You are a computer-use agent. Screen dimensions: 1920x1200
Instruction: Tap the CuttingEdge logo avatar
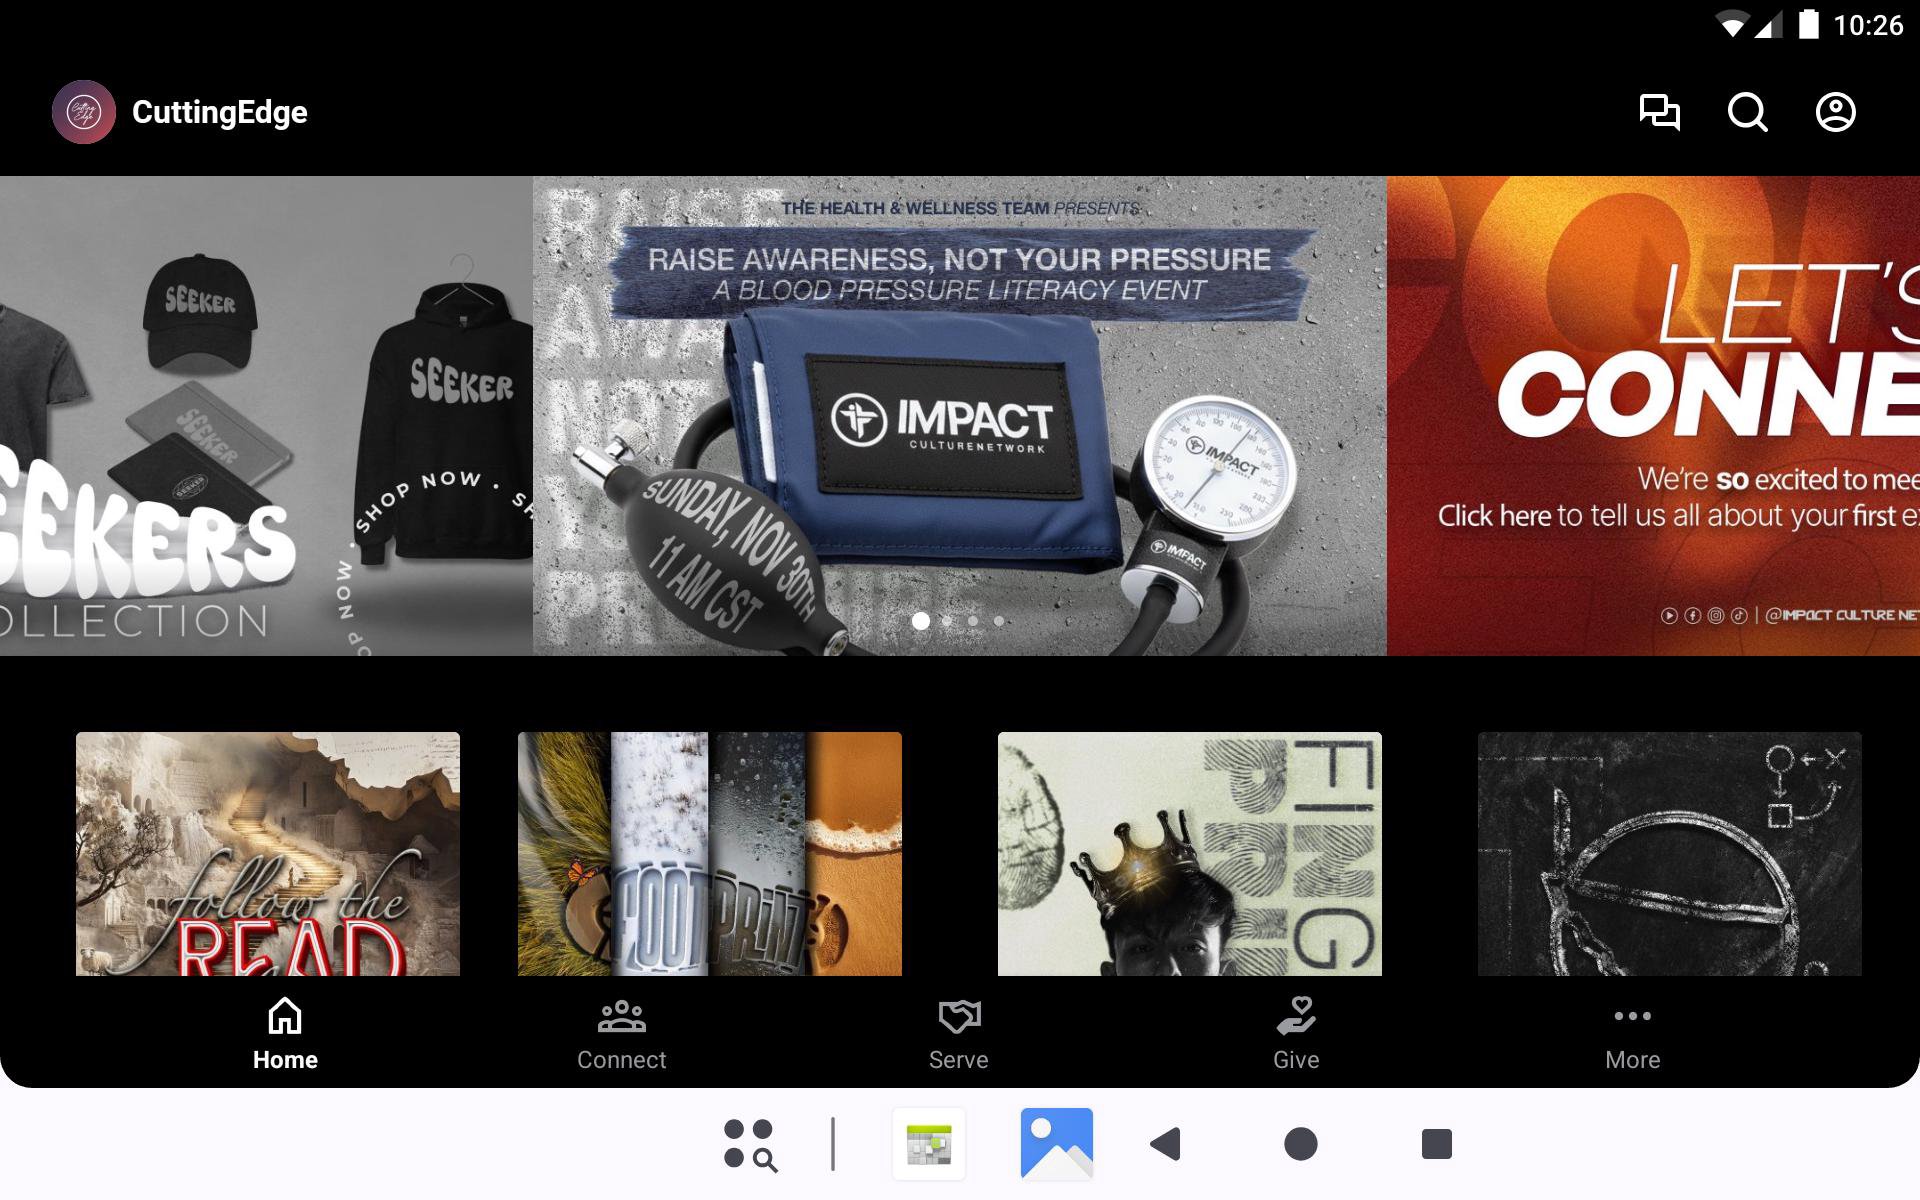click(84, 112)
